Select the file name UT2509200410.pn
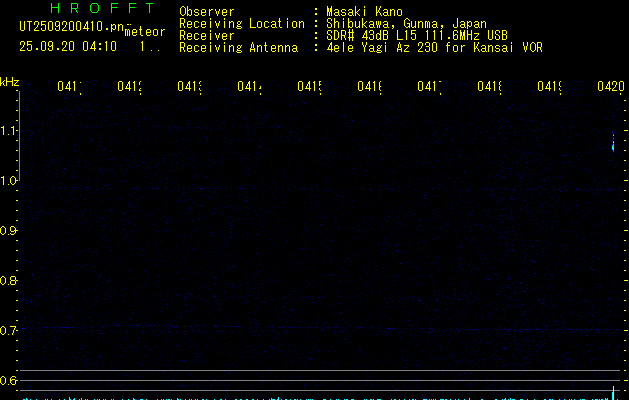Viewport: 629px width, 400px height. 72,27
